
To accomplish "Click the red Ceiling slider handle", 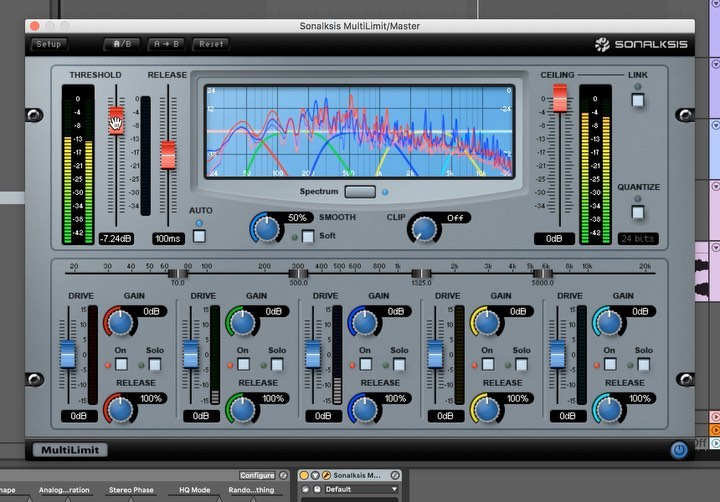I will click(x=560, y=98).
